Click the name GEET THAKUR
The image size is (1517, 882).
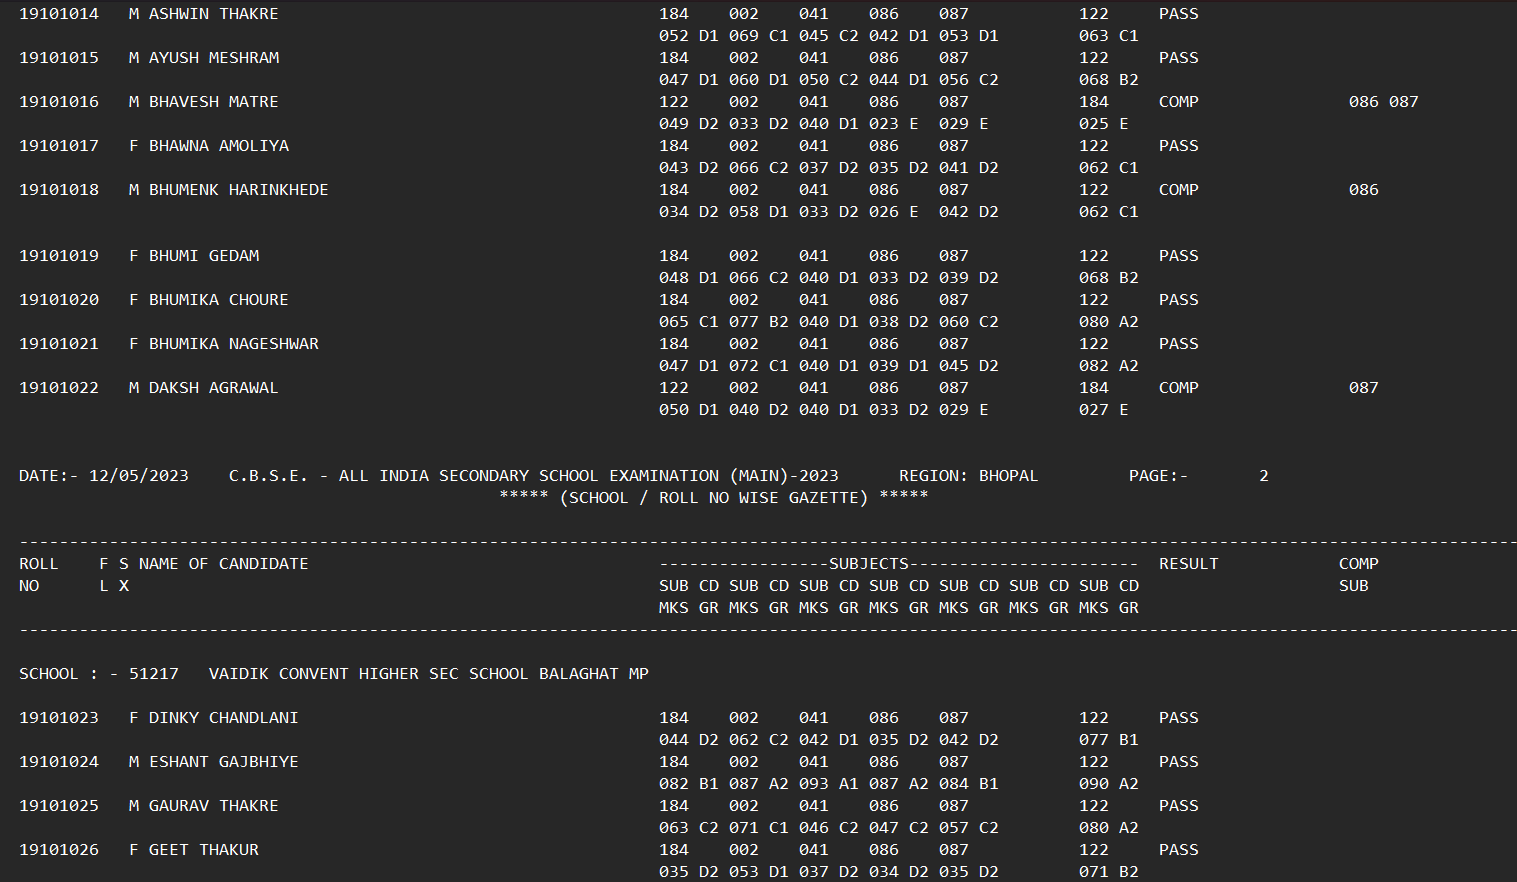click(x=203, y=850)
